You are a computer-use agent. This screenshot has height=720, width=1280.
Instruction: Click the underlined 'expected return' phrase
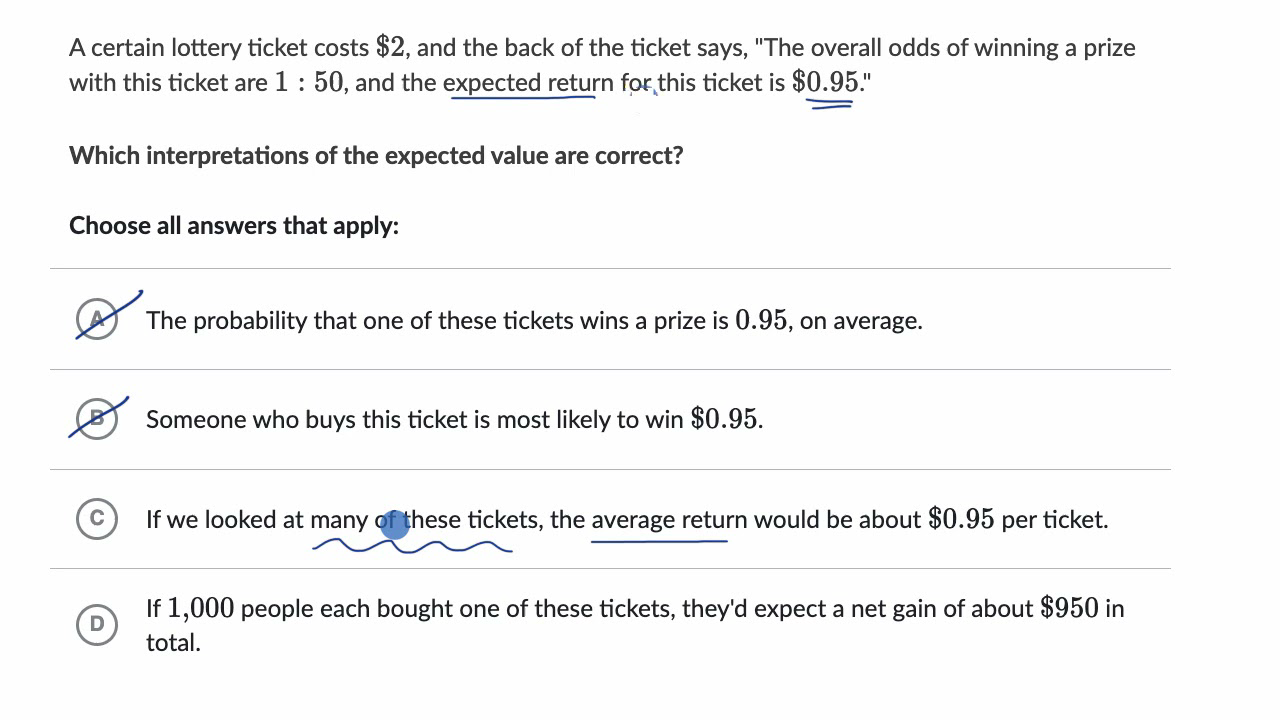[x=520, y=83]
